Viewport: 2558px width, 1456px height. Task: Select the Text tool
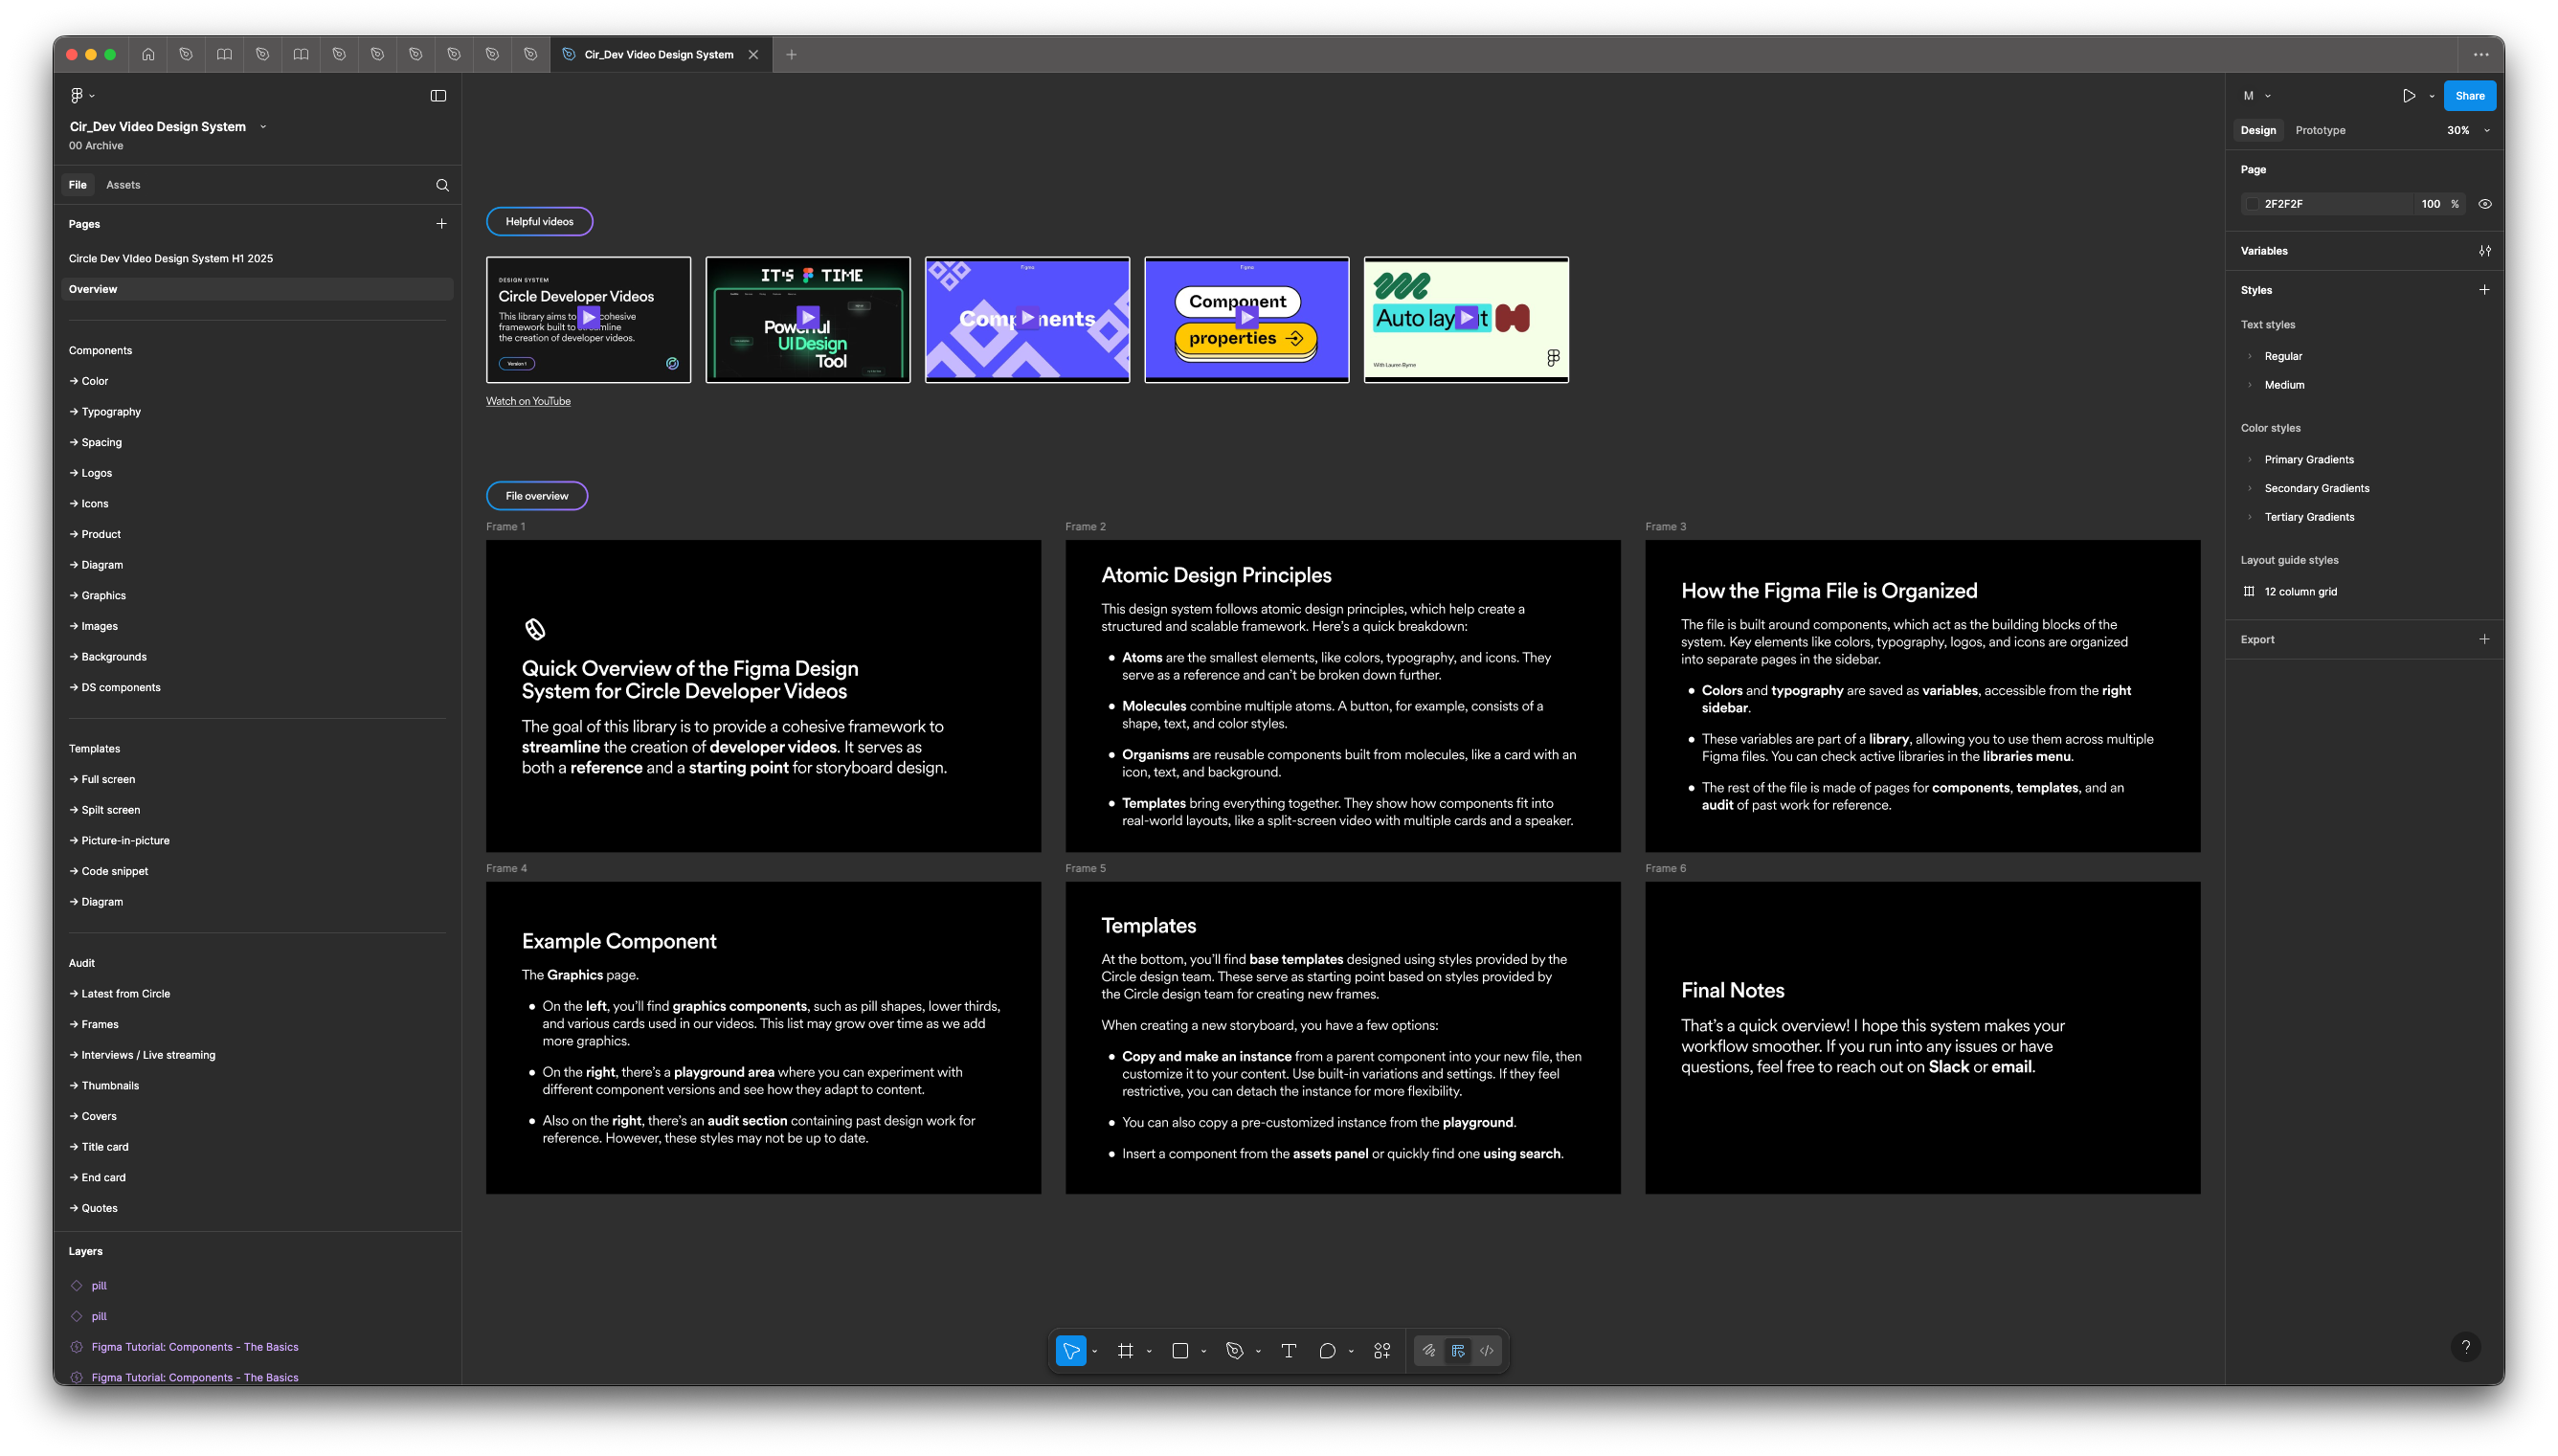tap(1289, 1351)
